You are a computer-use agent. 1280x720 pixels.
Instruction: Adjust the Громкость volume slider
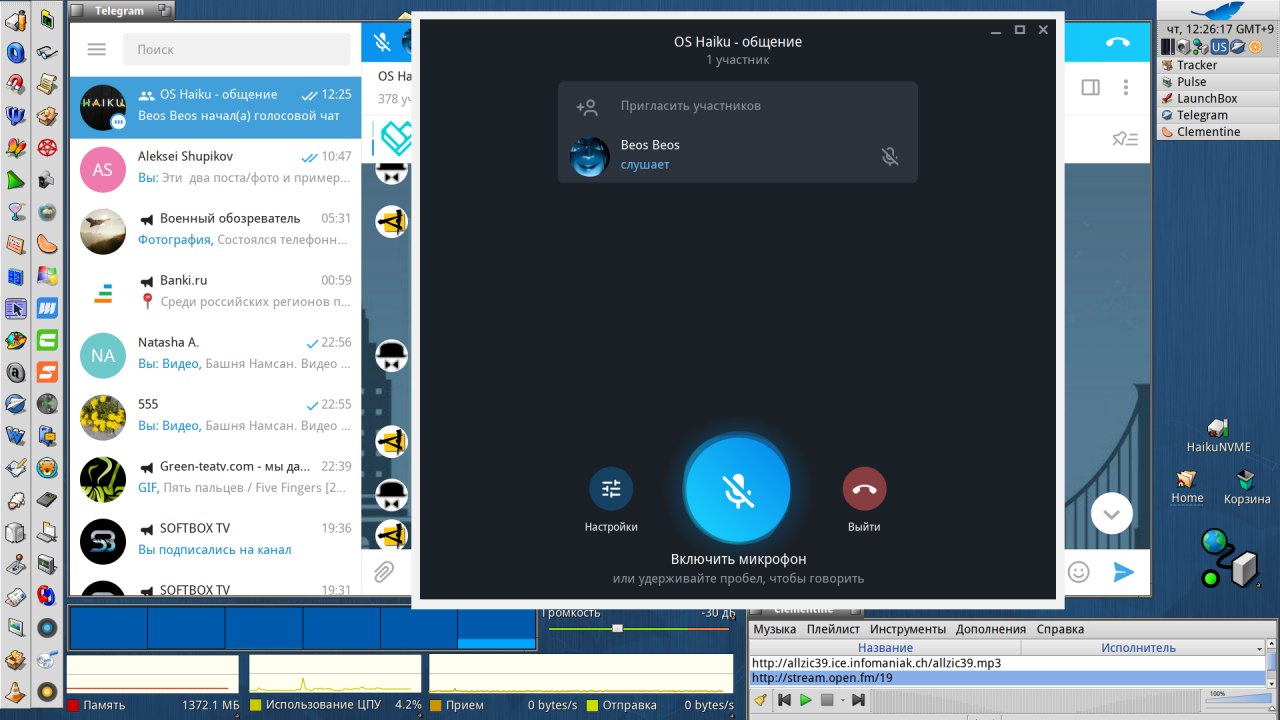tap(641, 628)
